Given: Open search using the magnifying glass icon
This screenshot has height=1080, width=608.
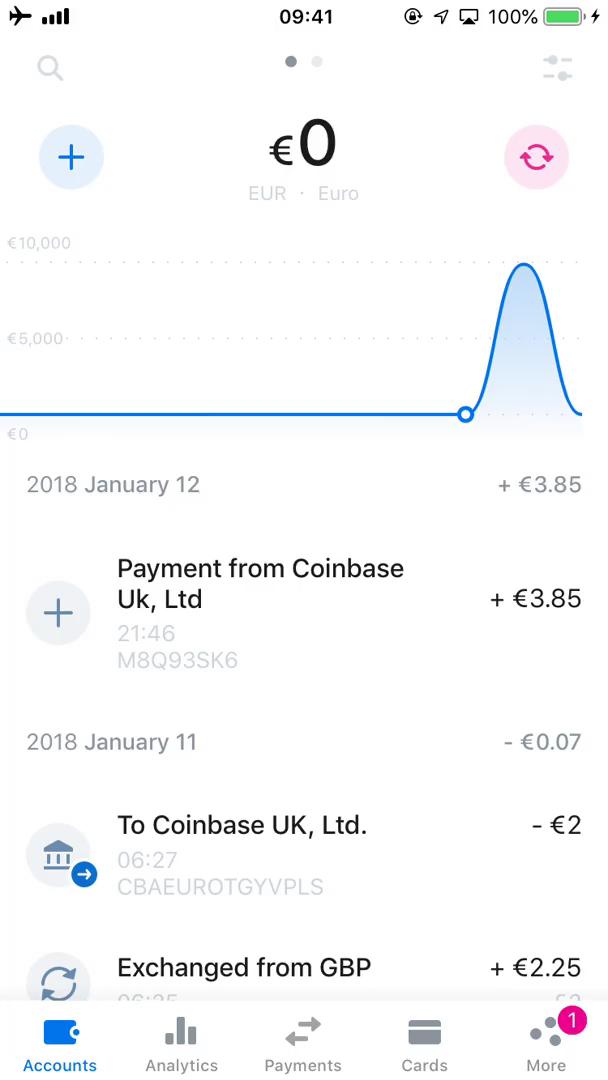Looking at the screenshot, I should click(49, 68).
